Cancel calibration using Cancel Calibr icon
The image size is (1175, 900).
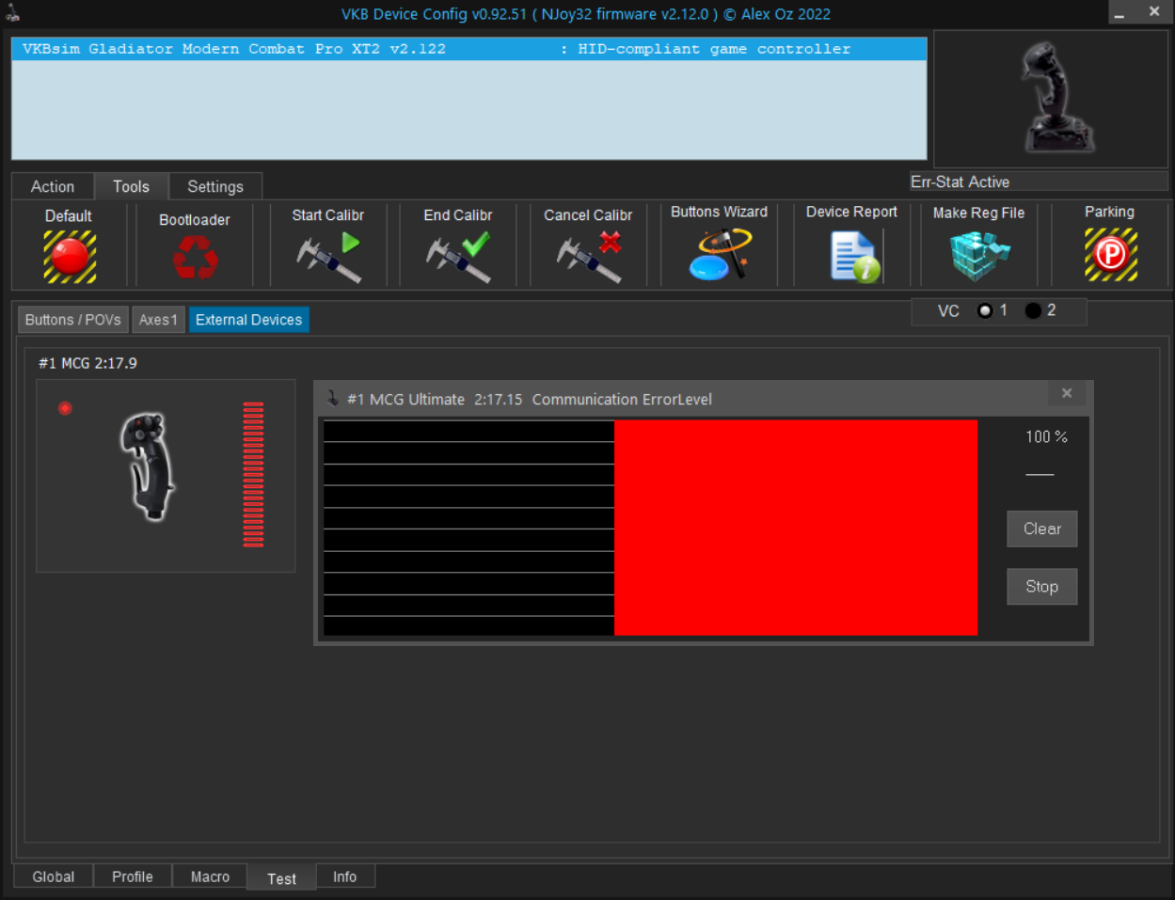point(588,257)
